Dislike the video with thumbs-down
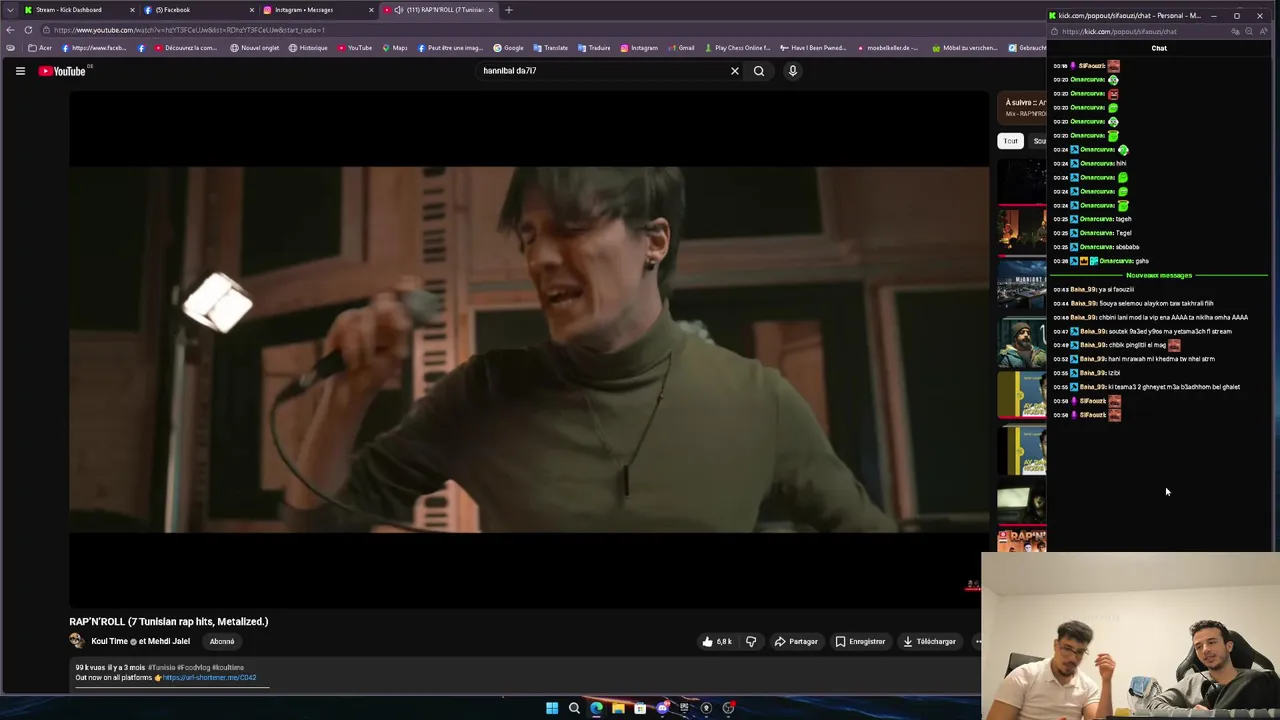 pyautogui.click(x=751, y=641)
